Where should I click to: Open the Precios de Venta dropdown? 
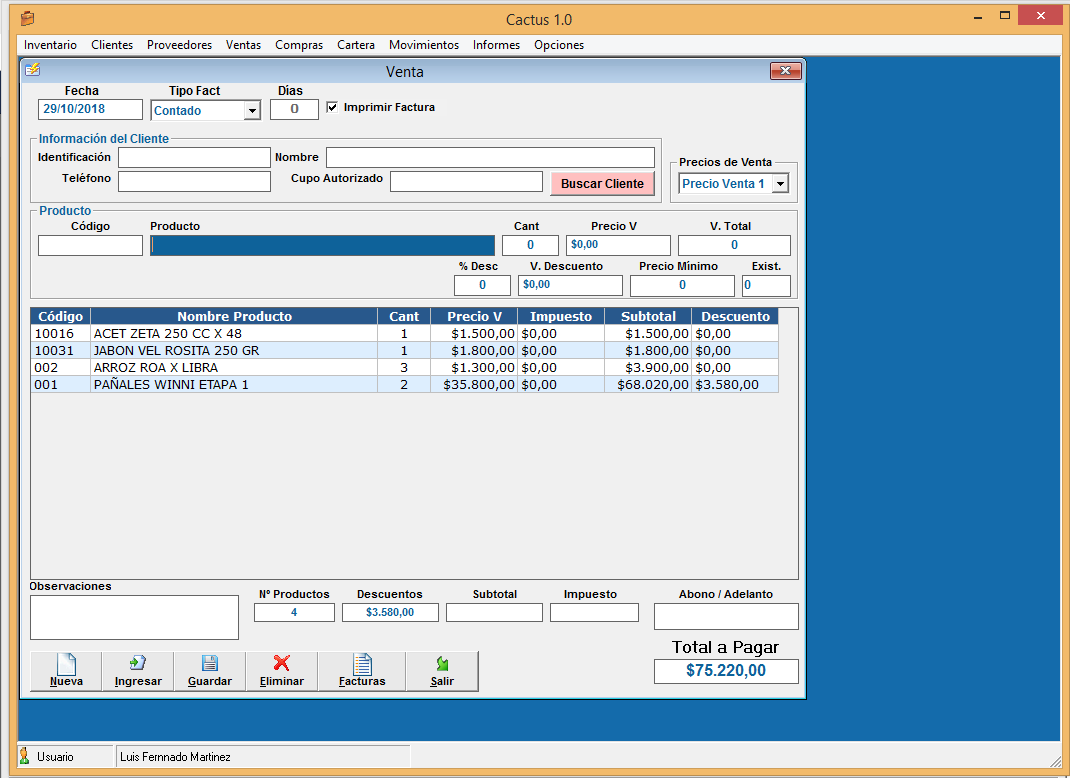(780, 184)
